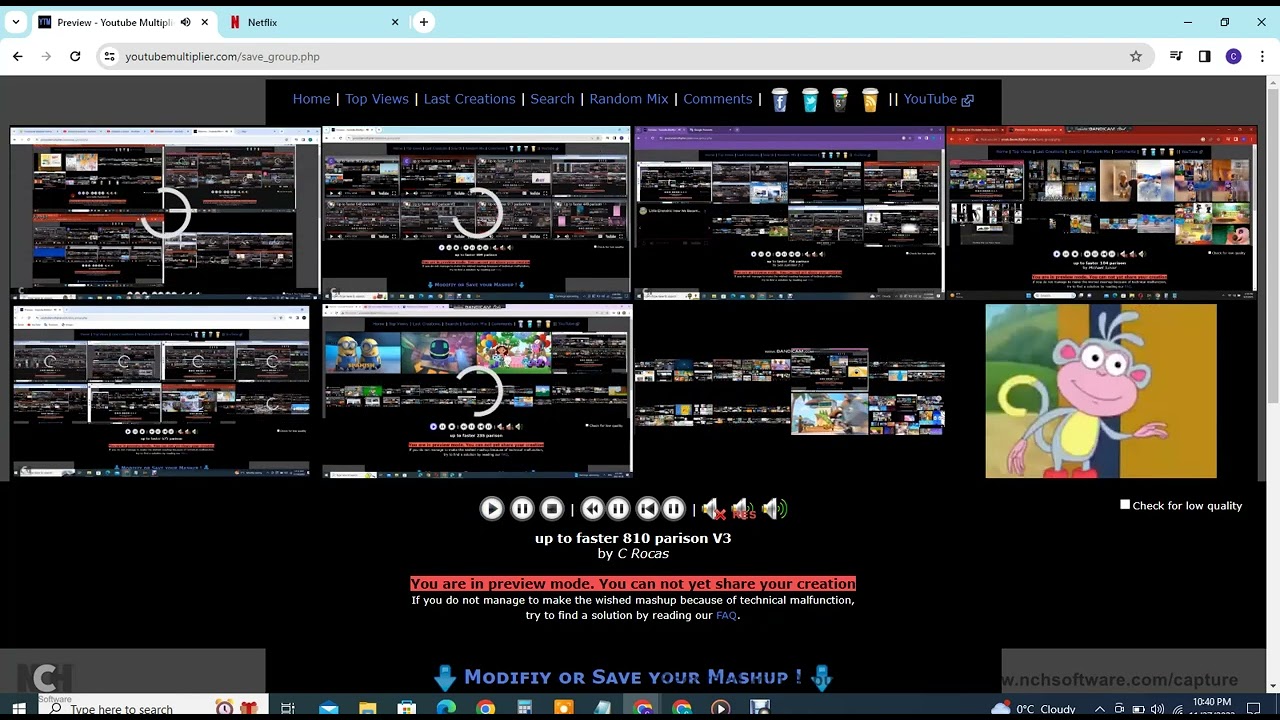Open Calculator from the taskbar

524,708
